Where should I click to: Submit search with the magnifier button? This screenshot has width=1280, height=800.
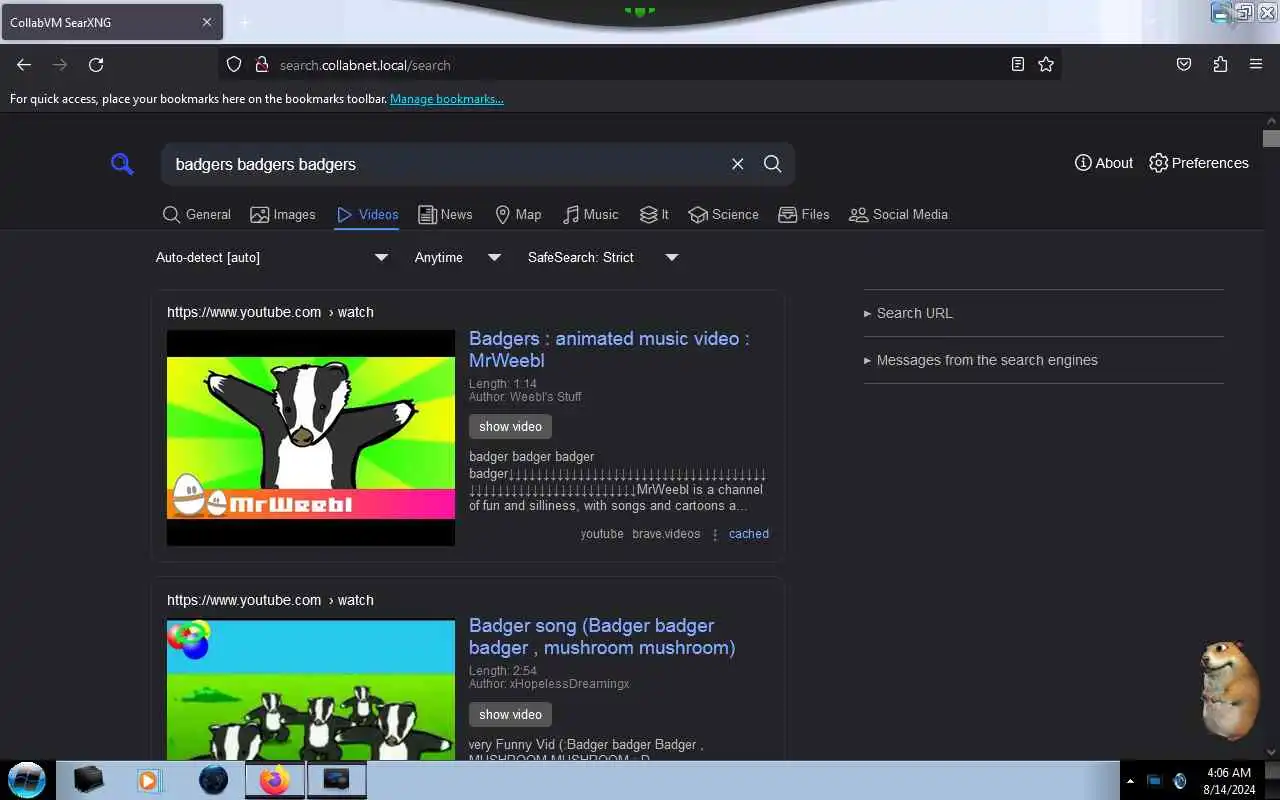tap(773, 164)
